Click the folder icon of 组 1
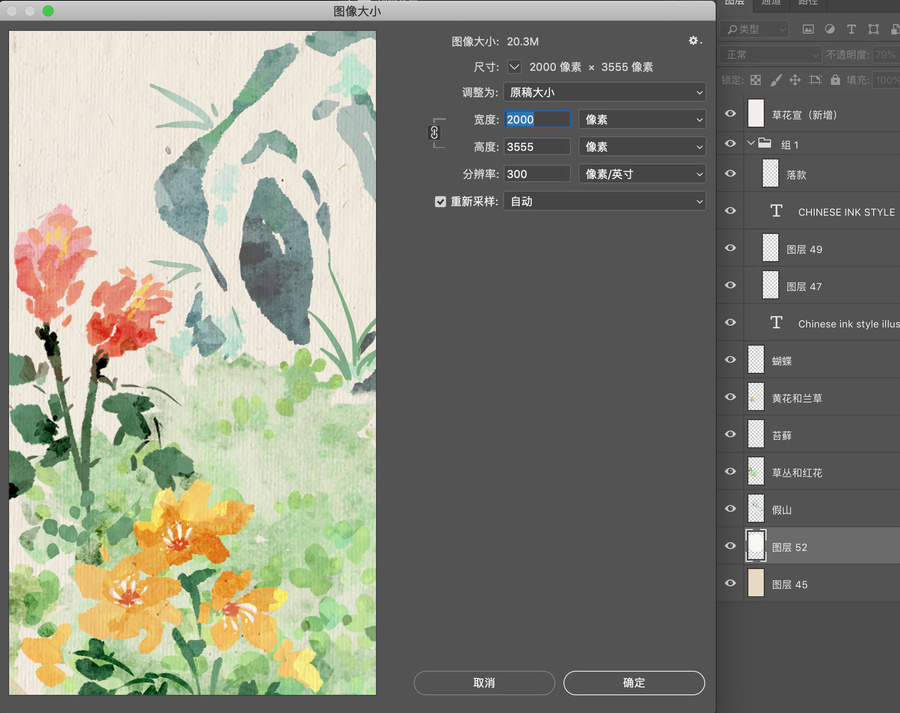 coord(765,144)
